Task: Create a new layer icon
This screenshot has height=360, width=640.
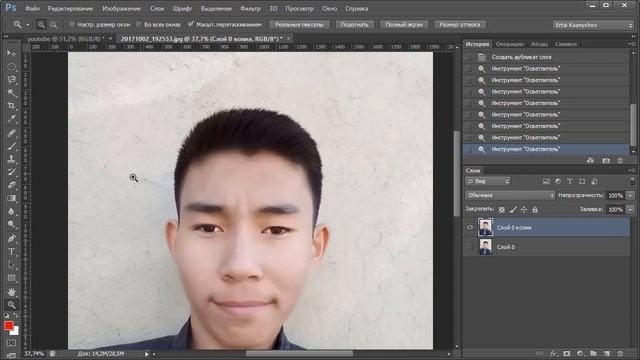Action: (x=607, y=353)
